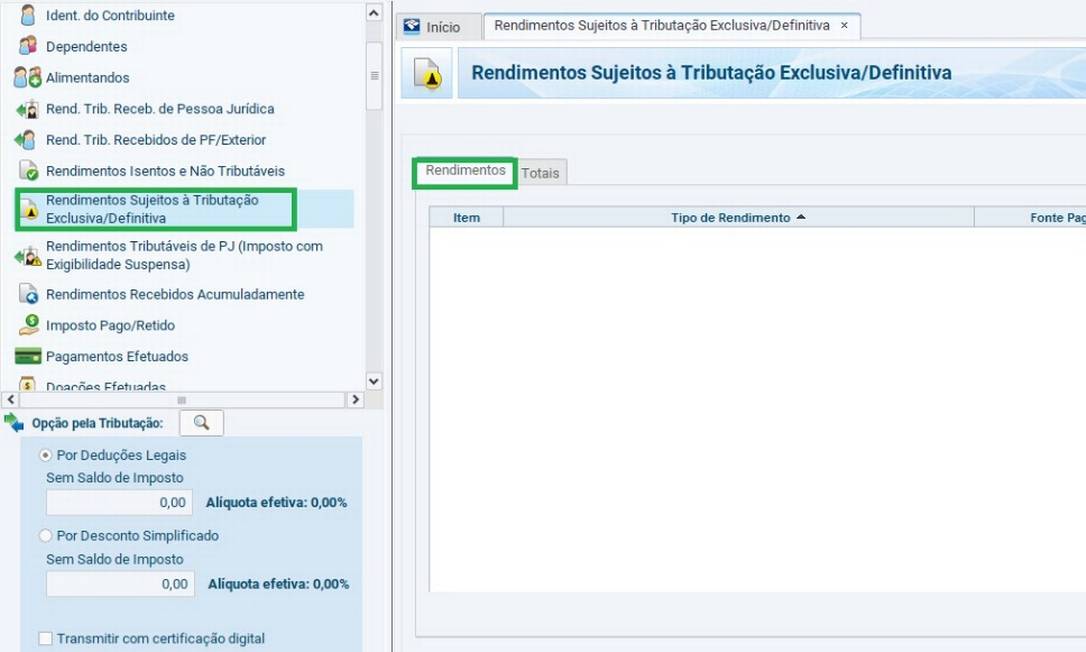Click the Alimentandos people icon

coord(27,77)
